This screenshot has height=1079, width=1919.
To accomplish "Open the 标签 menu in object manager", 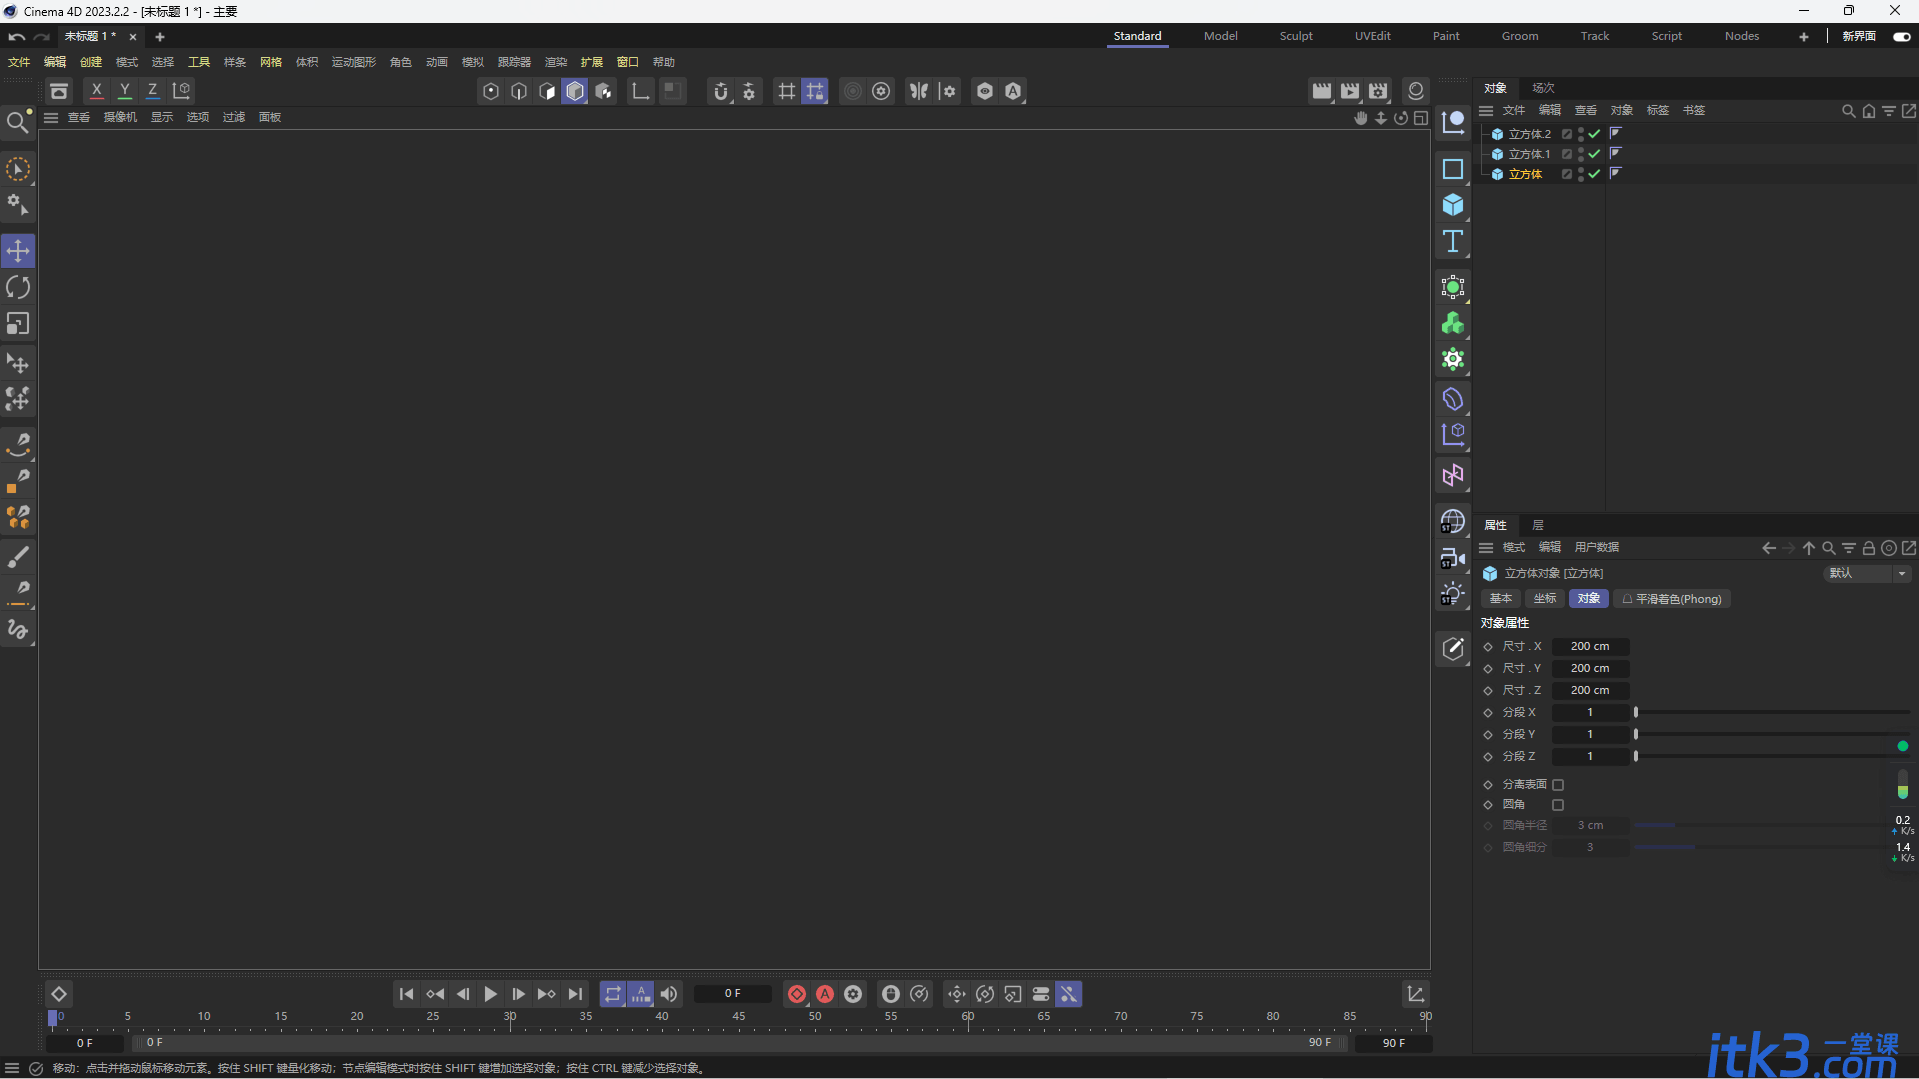I will tap(1658, 111).
